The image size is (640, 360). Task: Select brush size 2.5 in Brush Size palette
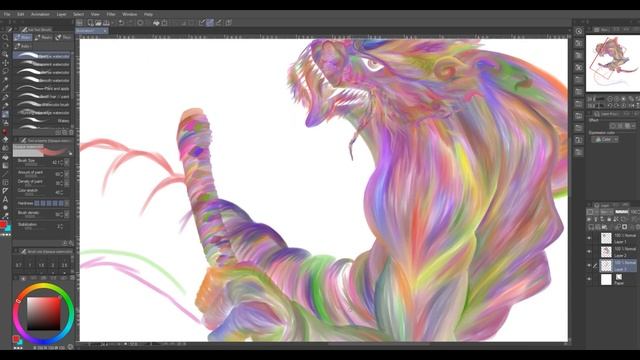pos(64,265)
